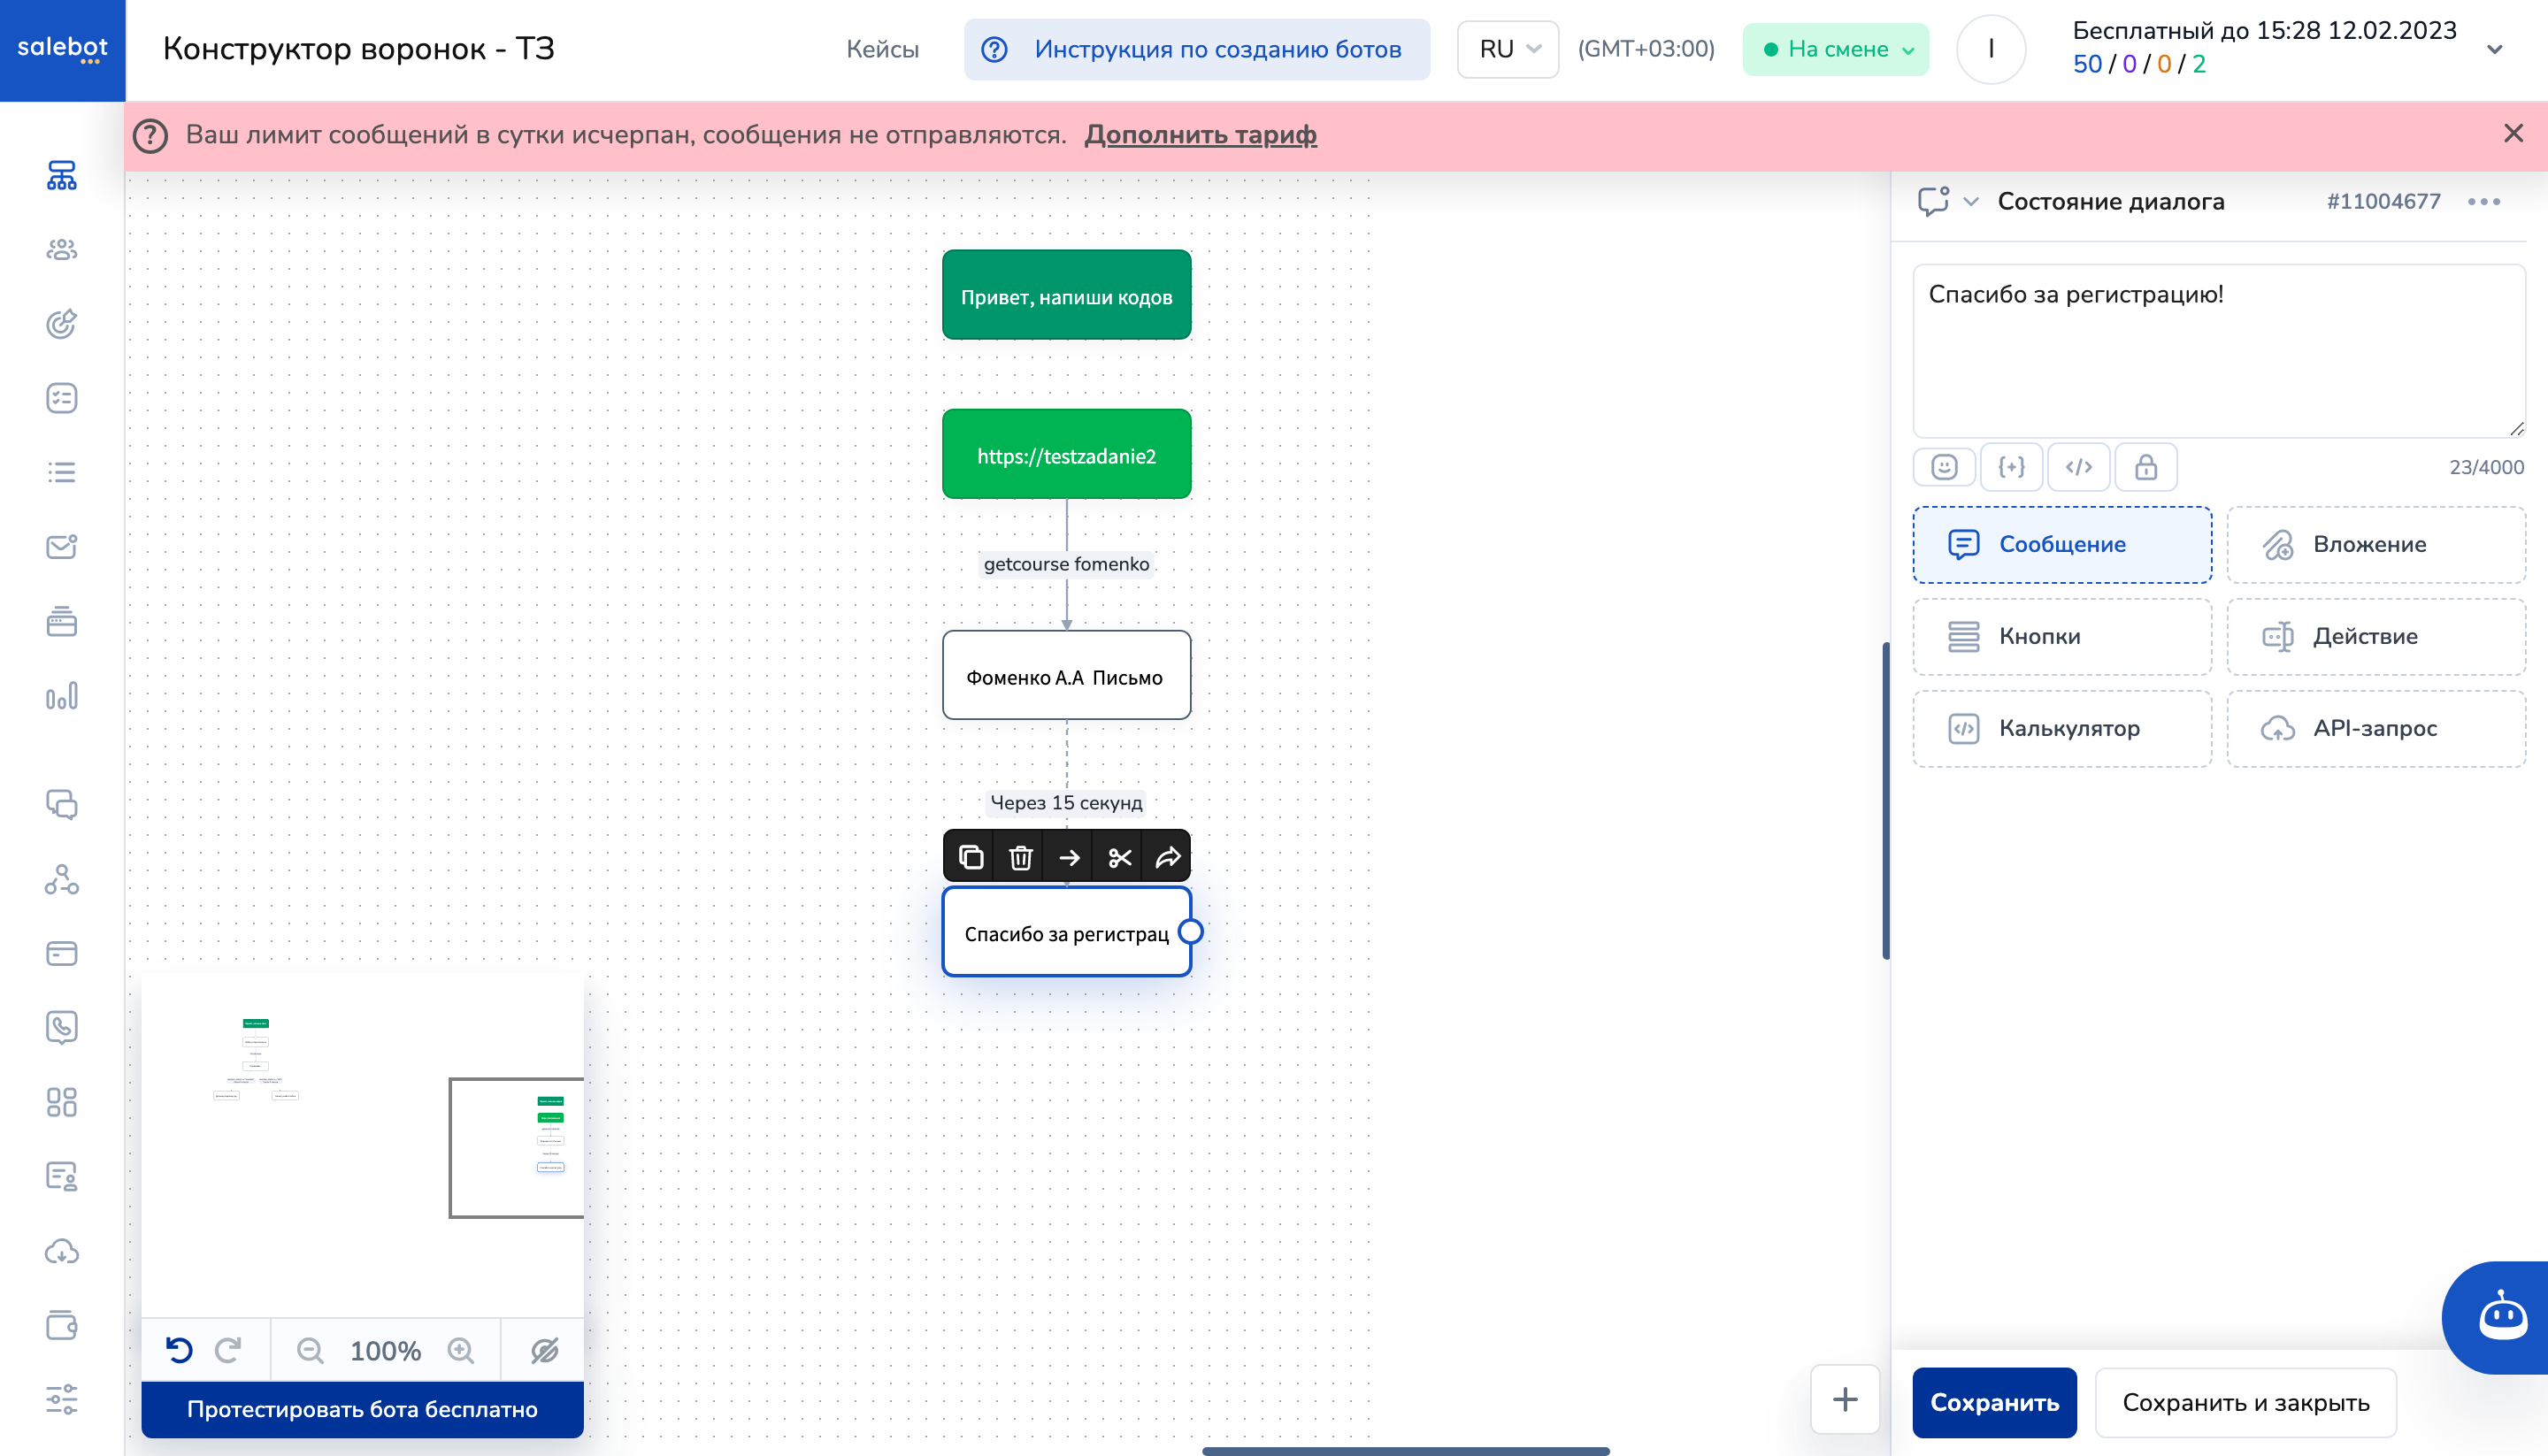Click the output connector circle of Спасибо block
The height and width of the screenshot is (1456, 2548).
click(x=1190, y=931)
